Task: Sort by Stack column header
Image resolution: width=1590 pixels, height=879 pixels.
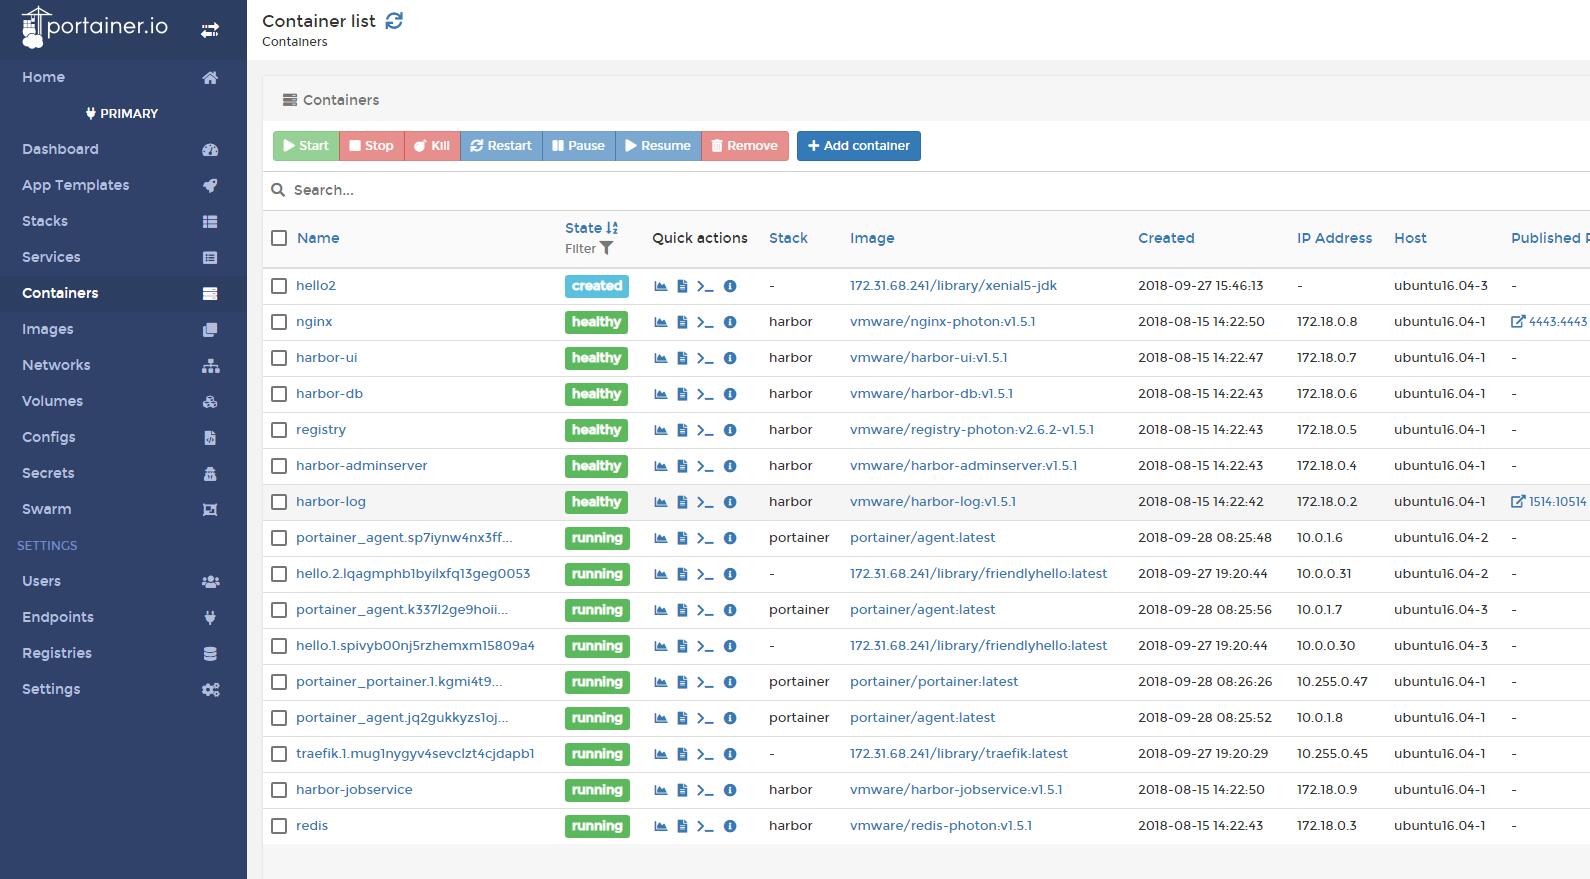Action: coord(788,238)
